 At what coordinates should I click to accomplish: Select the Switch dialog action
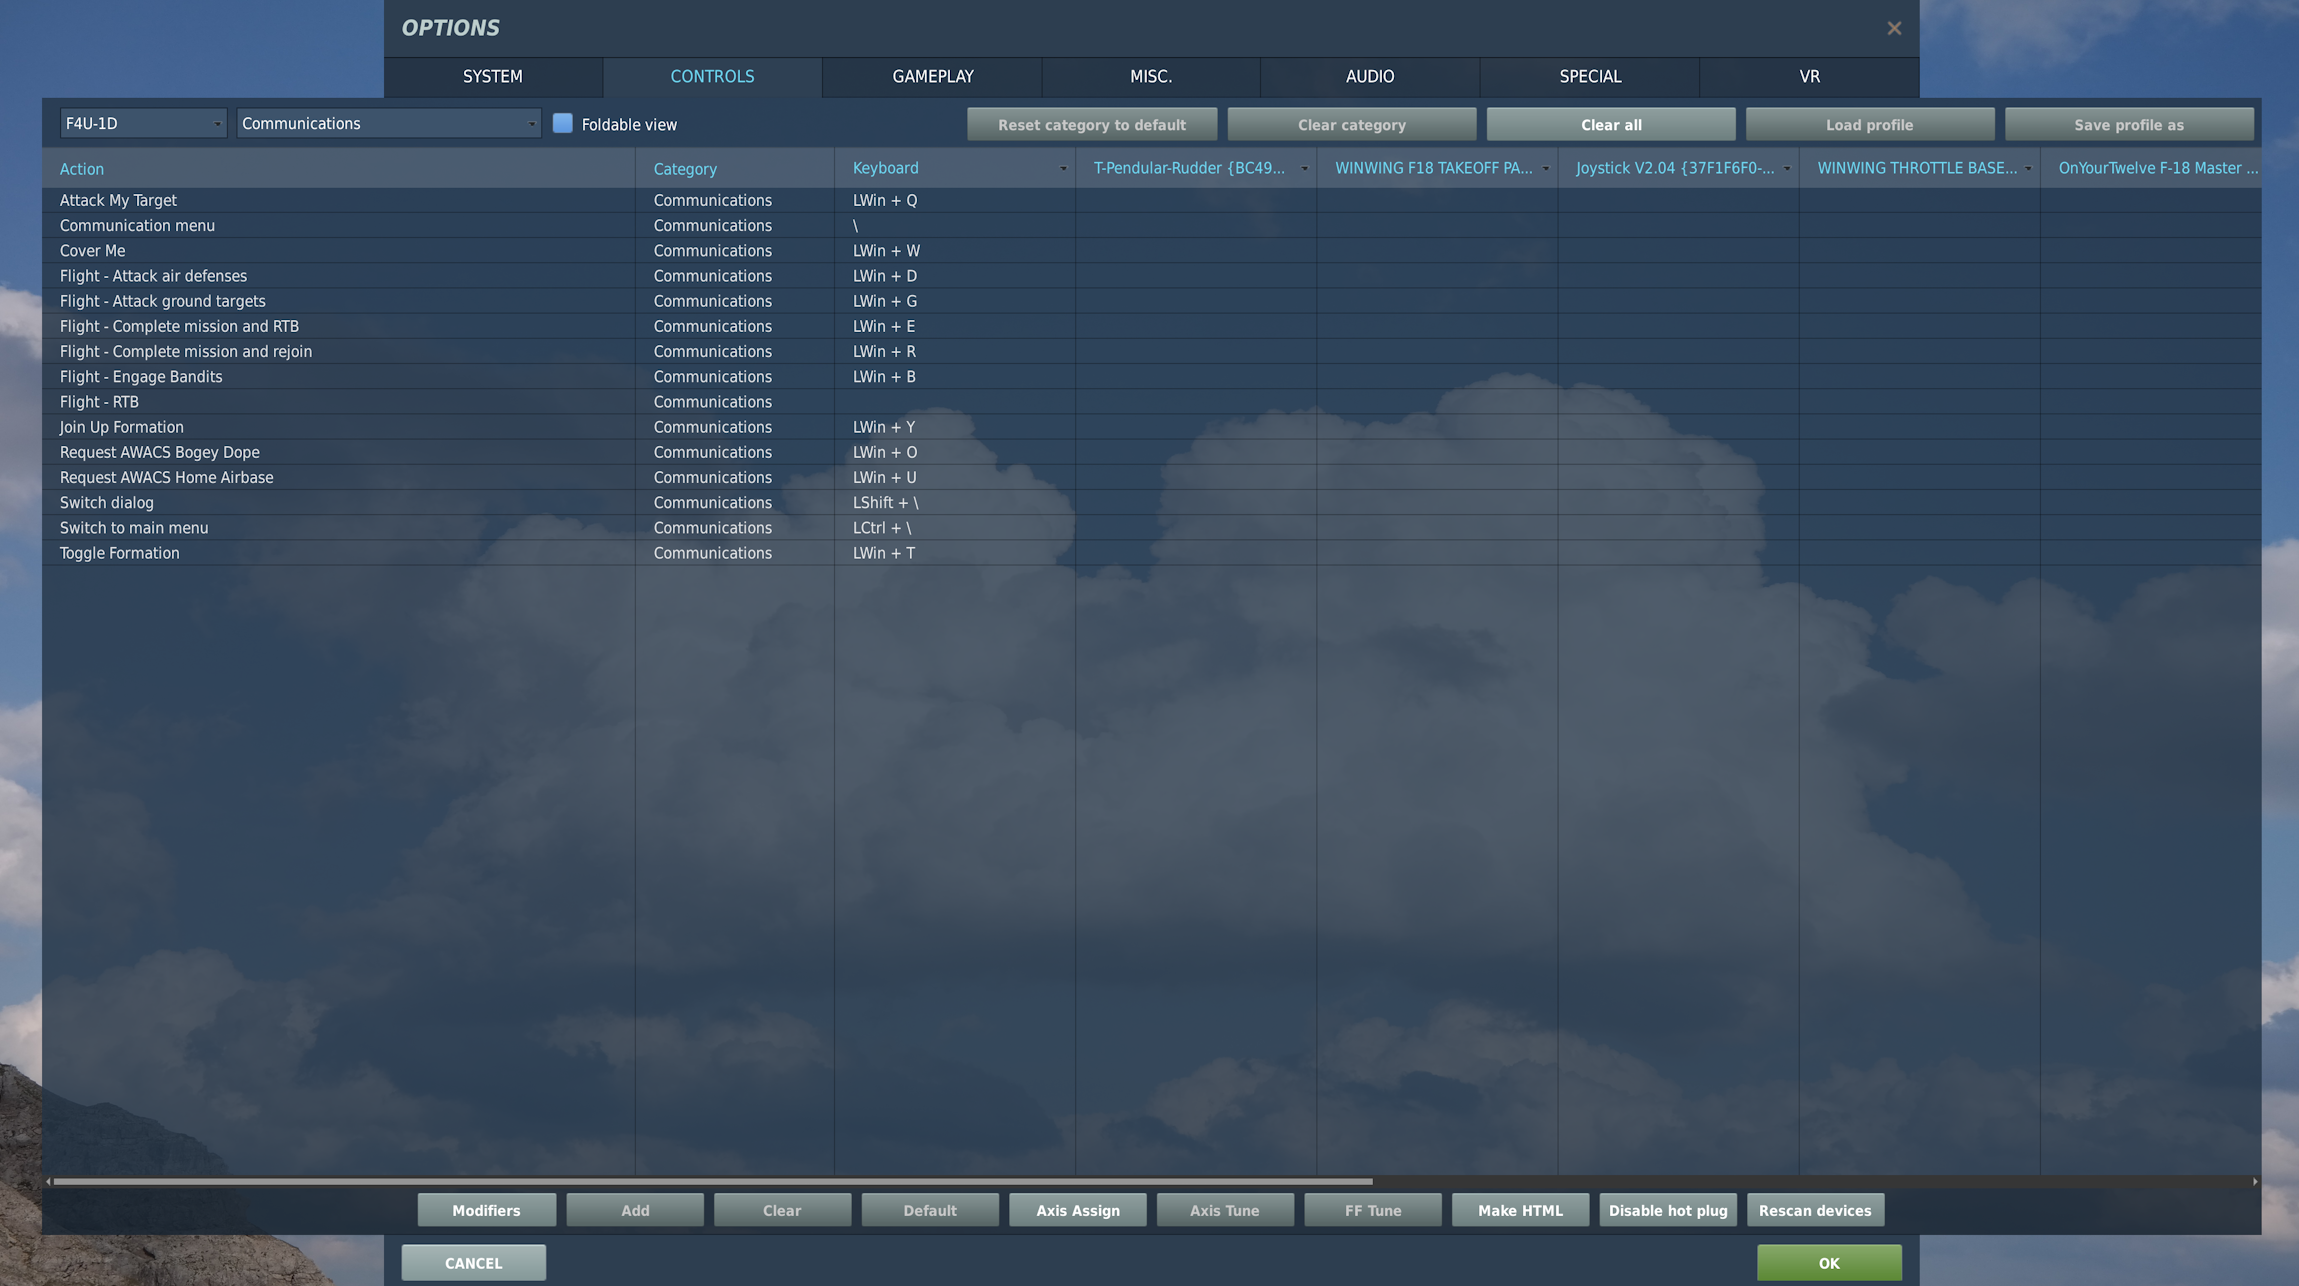pos(1151,502)
